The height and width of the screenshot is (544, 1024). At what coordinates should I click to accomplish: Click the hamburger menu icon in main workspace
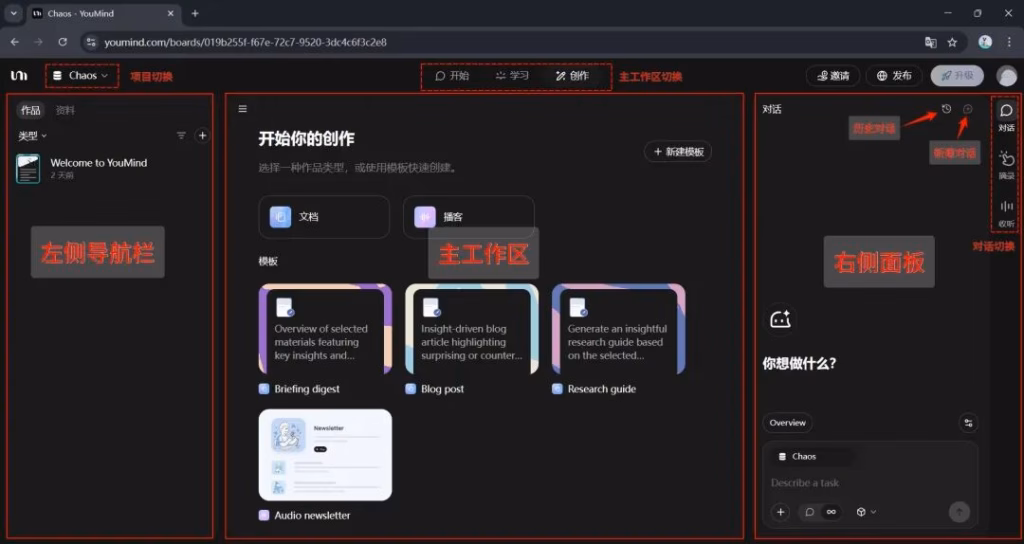[x=242, y=109]
